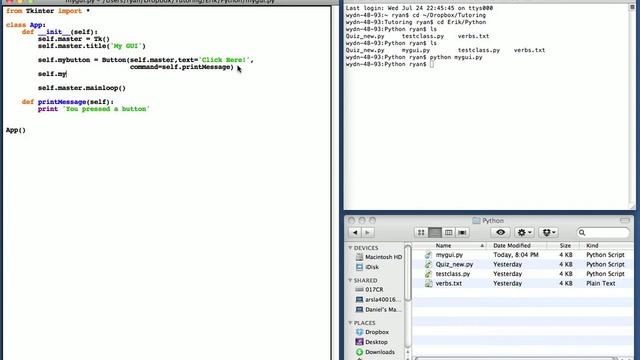Image resolution: width=640 pixels, height=360 pixels.
Task: Click Terminal window vertical scrollbar
Action: click(x=632, y=107)
